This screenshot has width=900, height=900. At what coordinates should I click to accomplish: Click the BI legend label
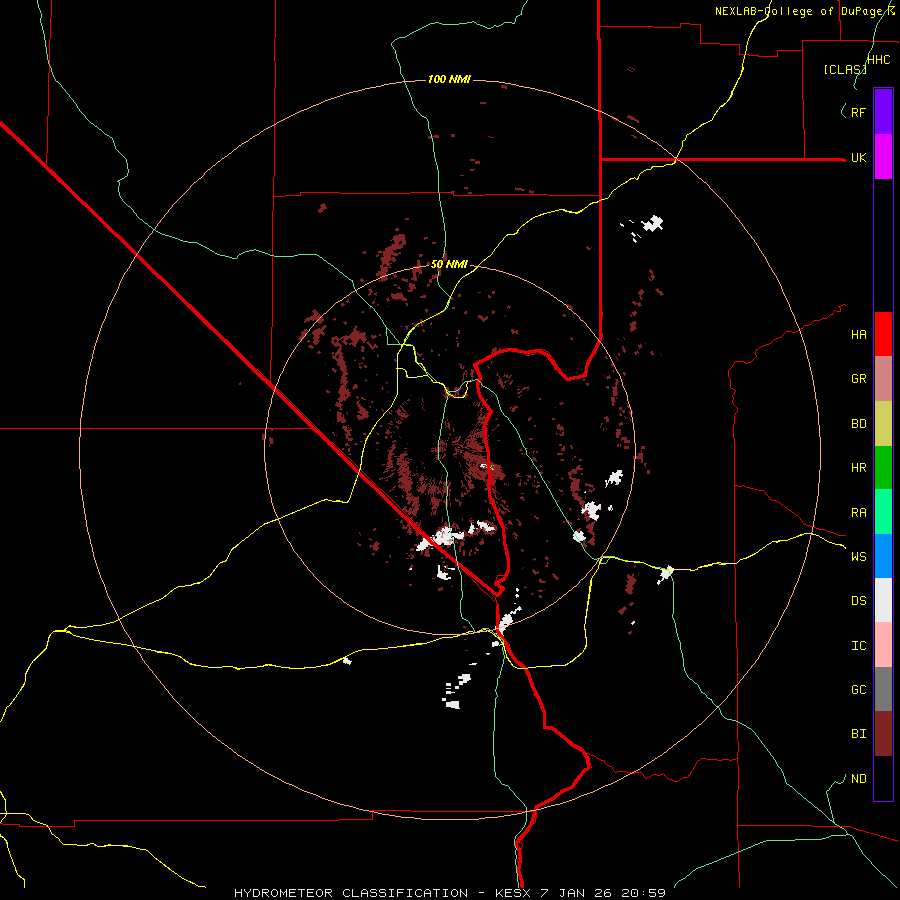point(858,734)
